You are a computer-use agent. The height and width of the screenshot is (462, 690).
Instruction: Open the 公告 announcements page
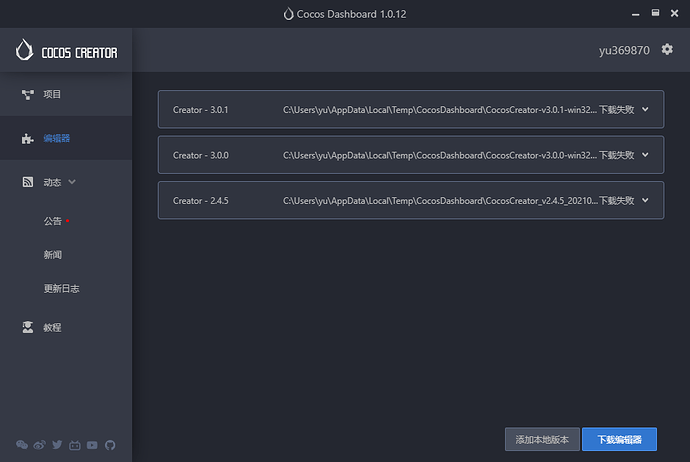pyautogui.click(x=52, y=221)
